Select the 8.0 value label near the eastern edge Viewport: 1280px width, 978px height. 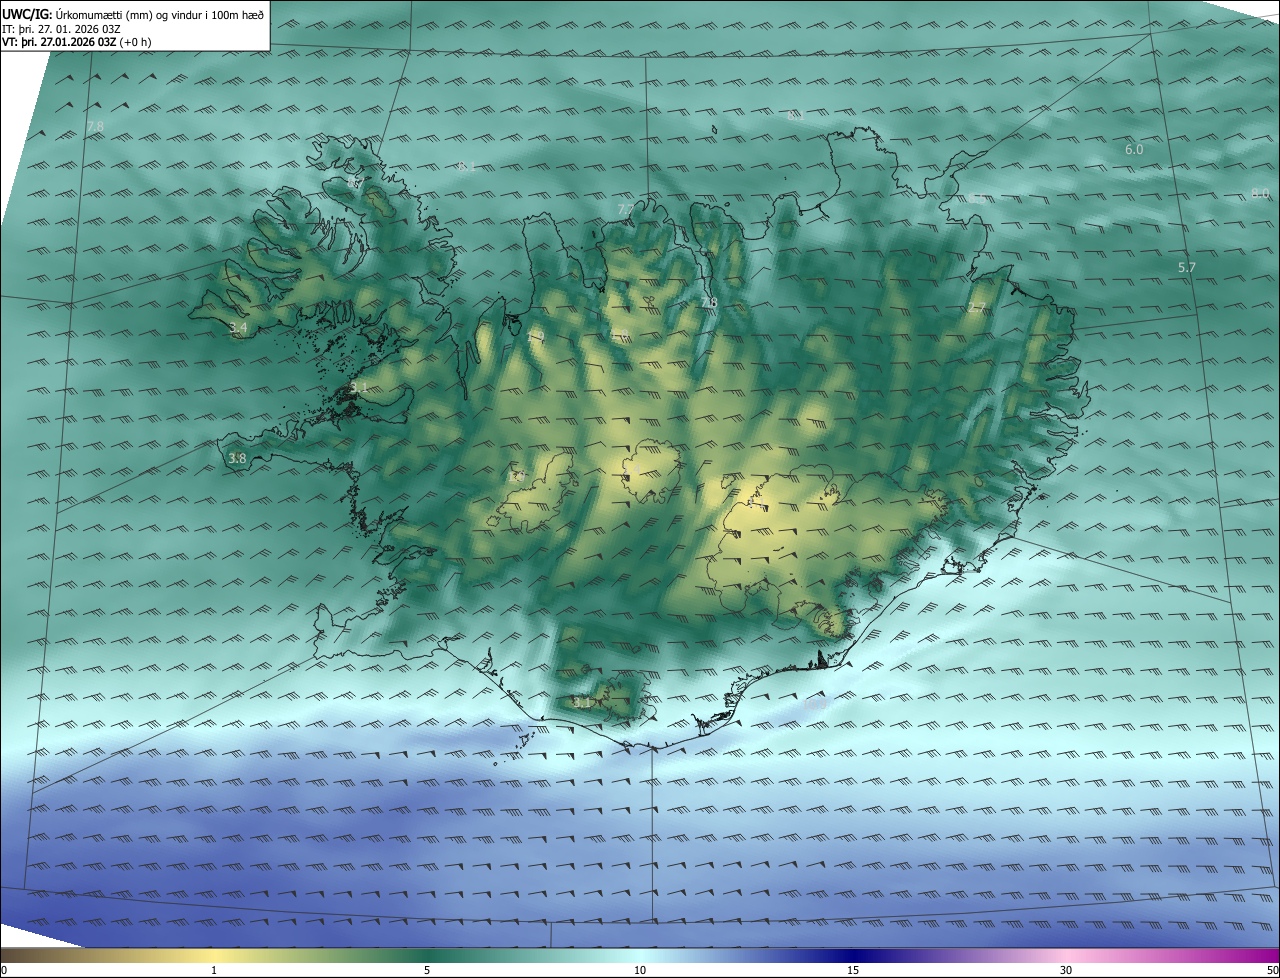click(1260, 193)
